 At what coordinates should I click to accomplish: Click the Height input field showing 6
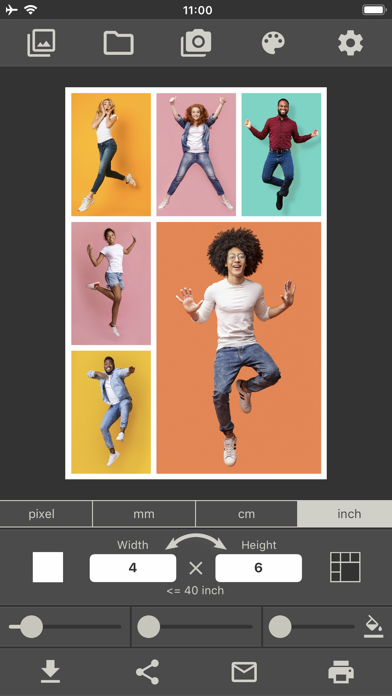(x=258, y=568)
